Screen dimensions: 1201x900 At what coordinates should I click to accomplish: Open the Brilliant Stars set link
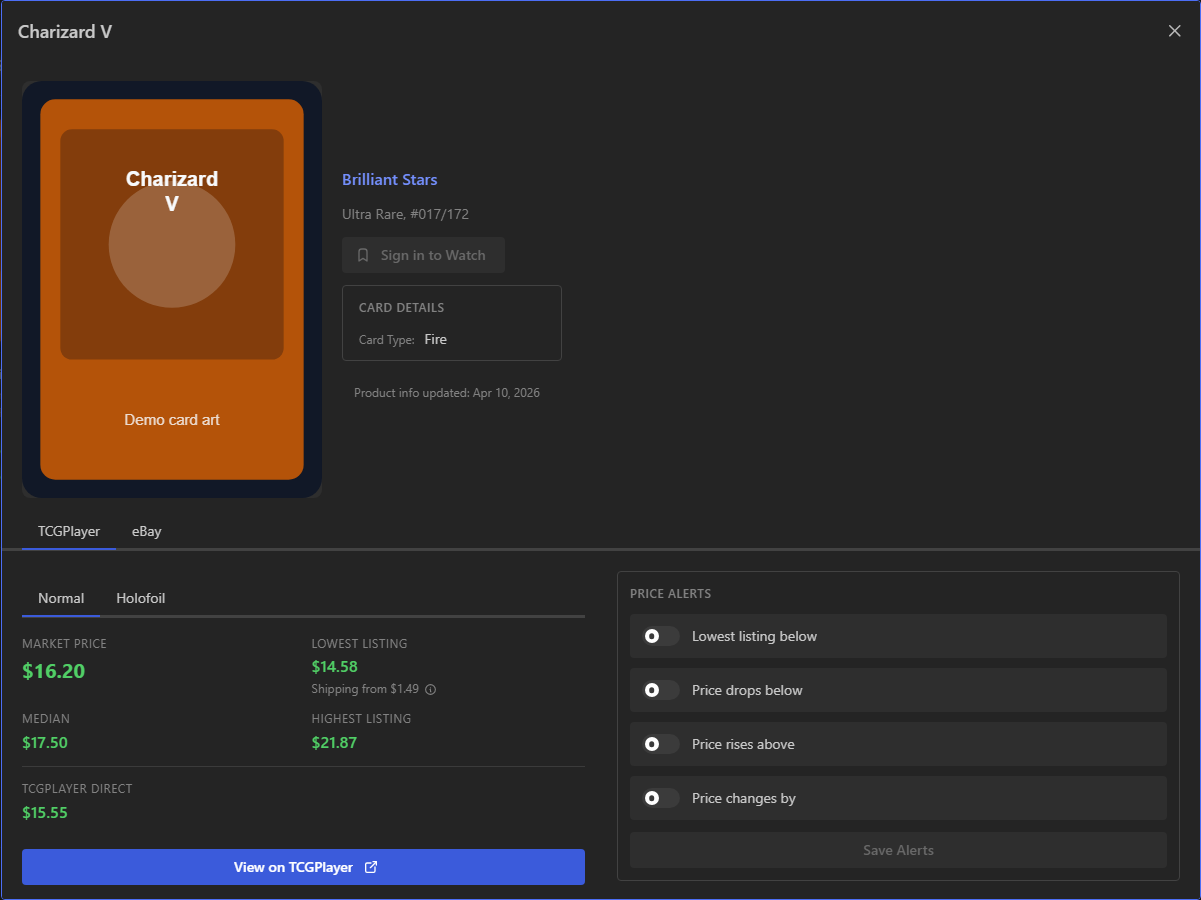(390, 180)
